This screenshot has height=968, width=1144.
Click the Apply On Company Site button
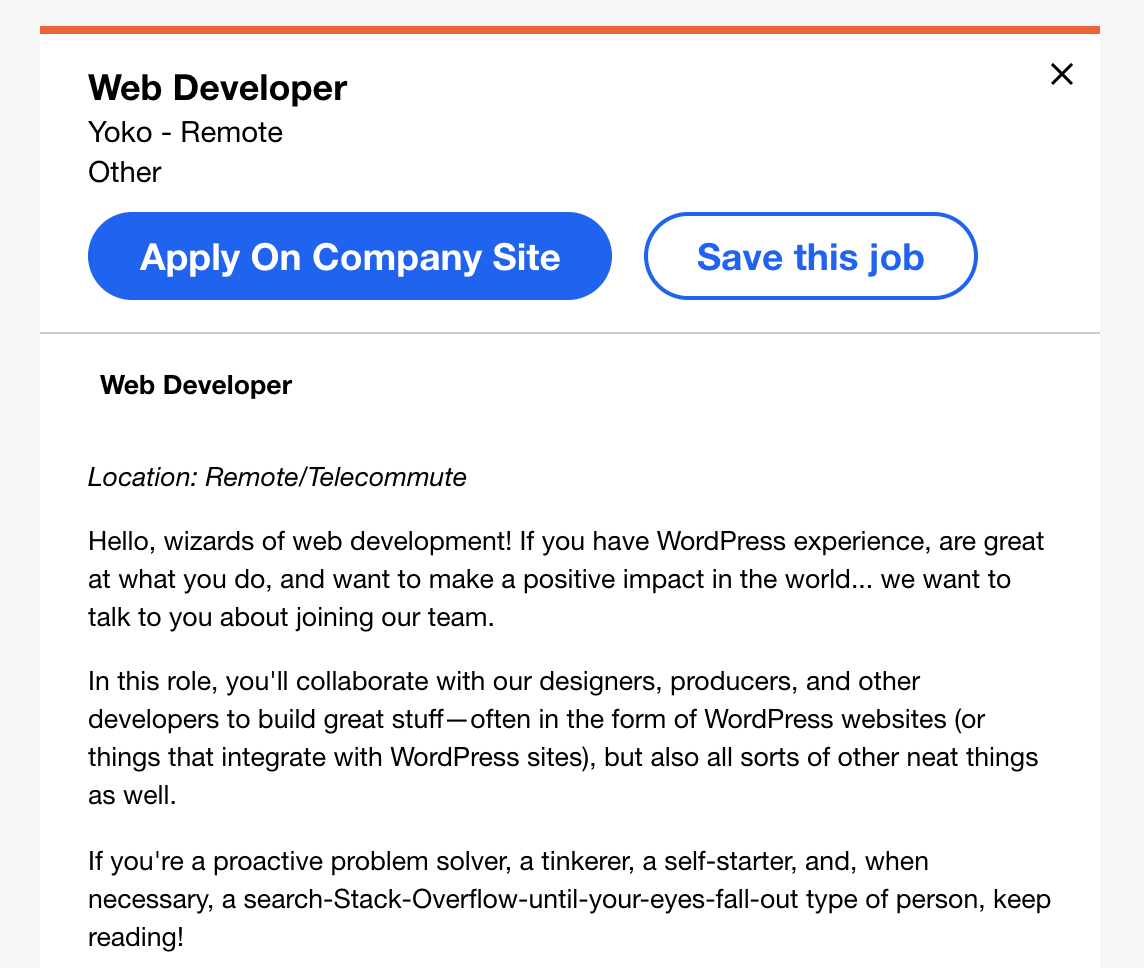tap(349, 256)
